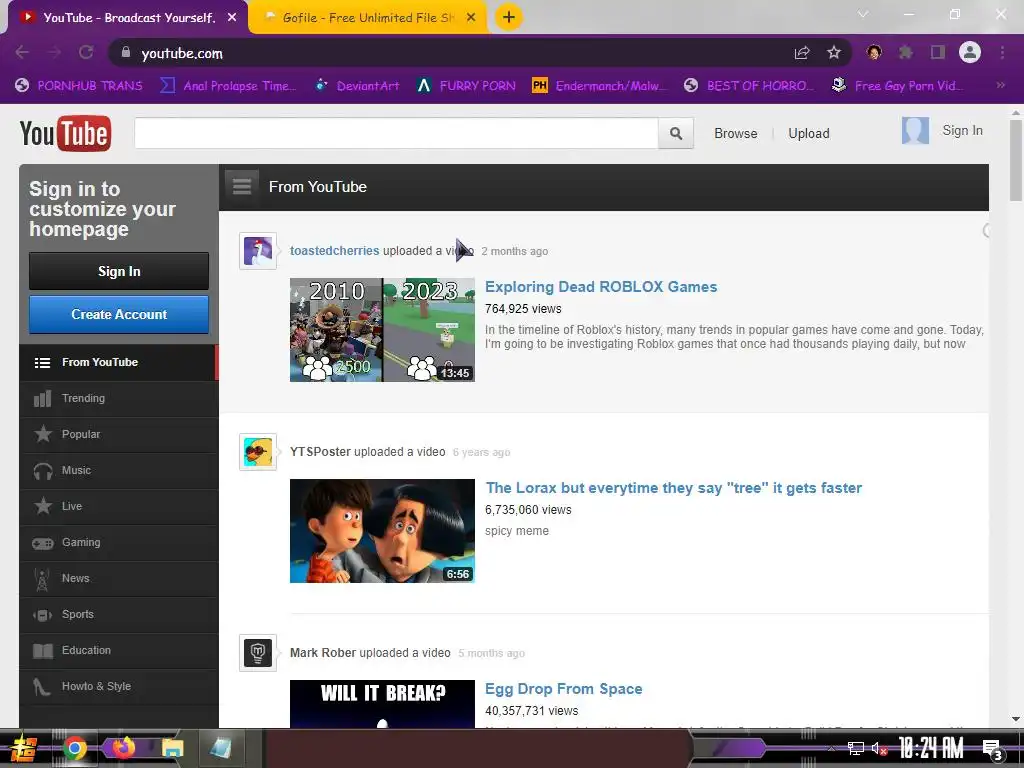This screenshot has height=768, width=1024.
Task: Click the Browse link
Action: point(735,133)
